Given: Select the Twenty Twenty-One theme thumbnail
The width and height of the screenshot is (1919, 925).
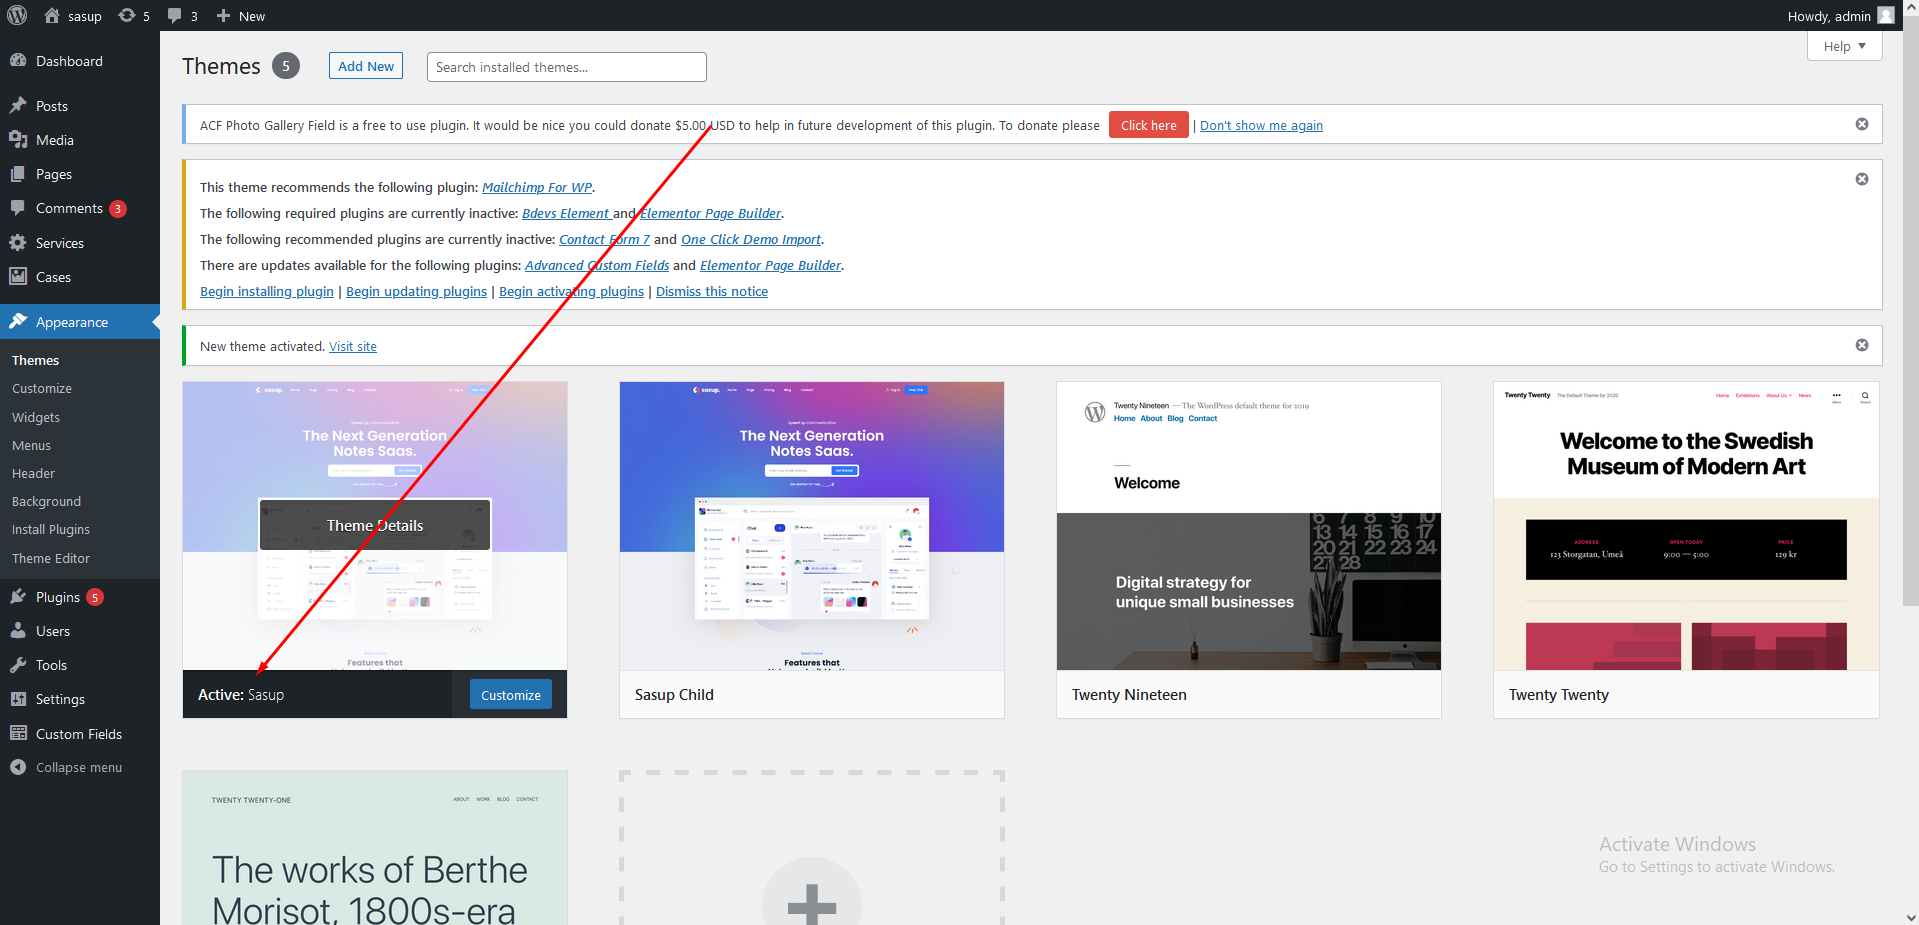Looking at the screenshot, I should click(375, 848).
